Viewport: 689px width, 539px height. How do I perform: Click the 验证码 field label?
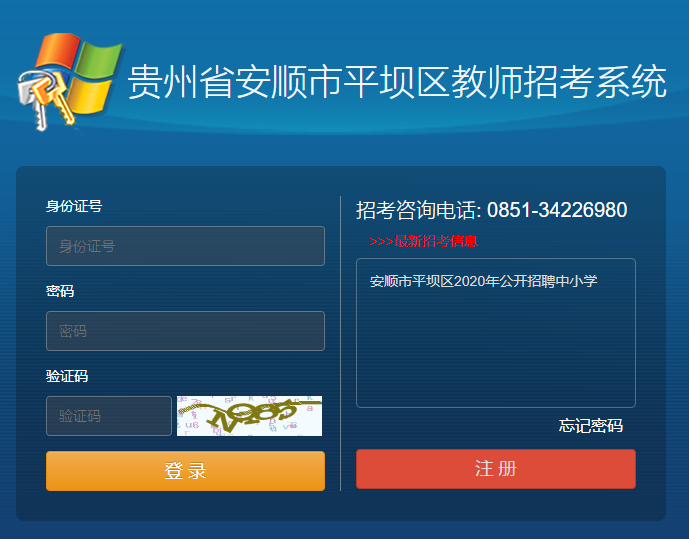tap(67, 377)
